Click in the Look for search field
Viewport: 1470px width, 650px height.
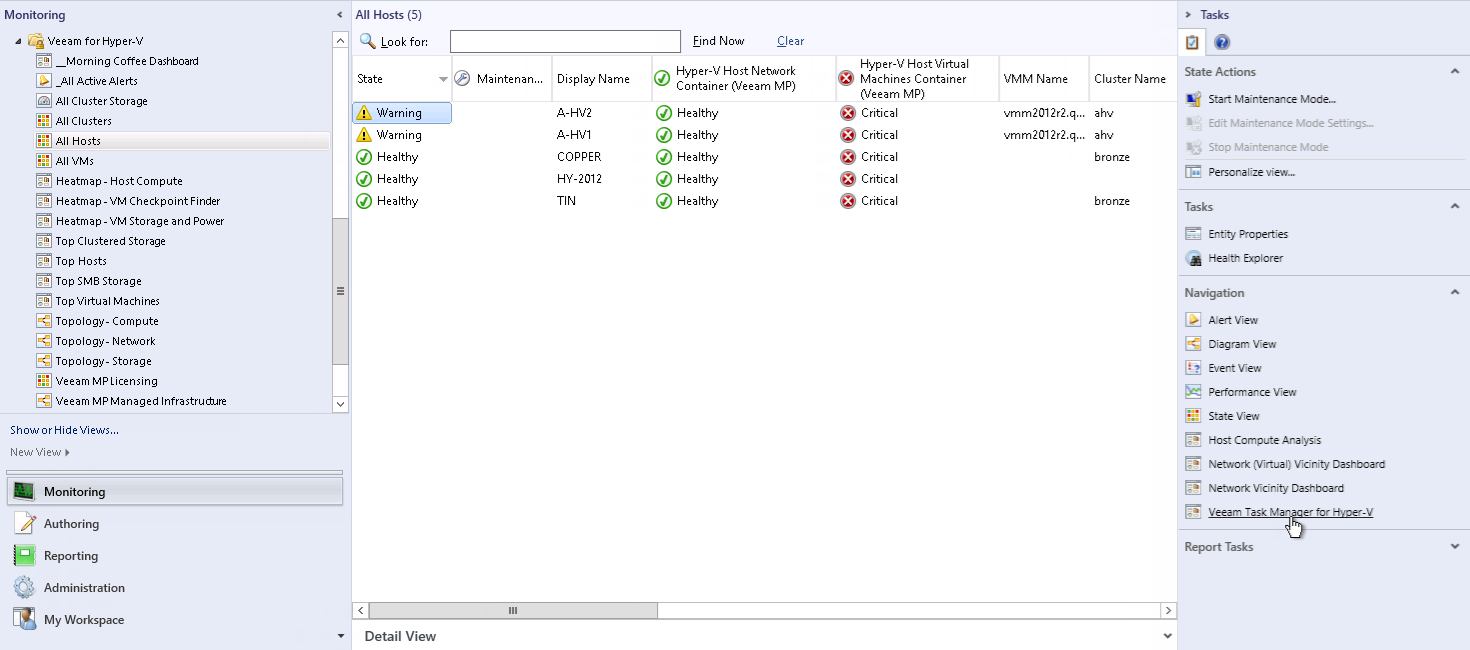pos(565,41)
